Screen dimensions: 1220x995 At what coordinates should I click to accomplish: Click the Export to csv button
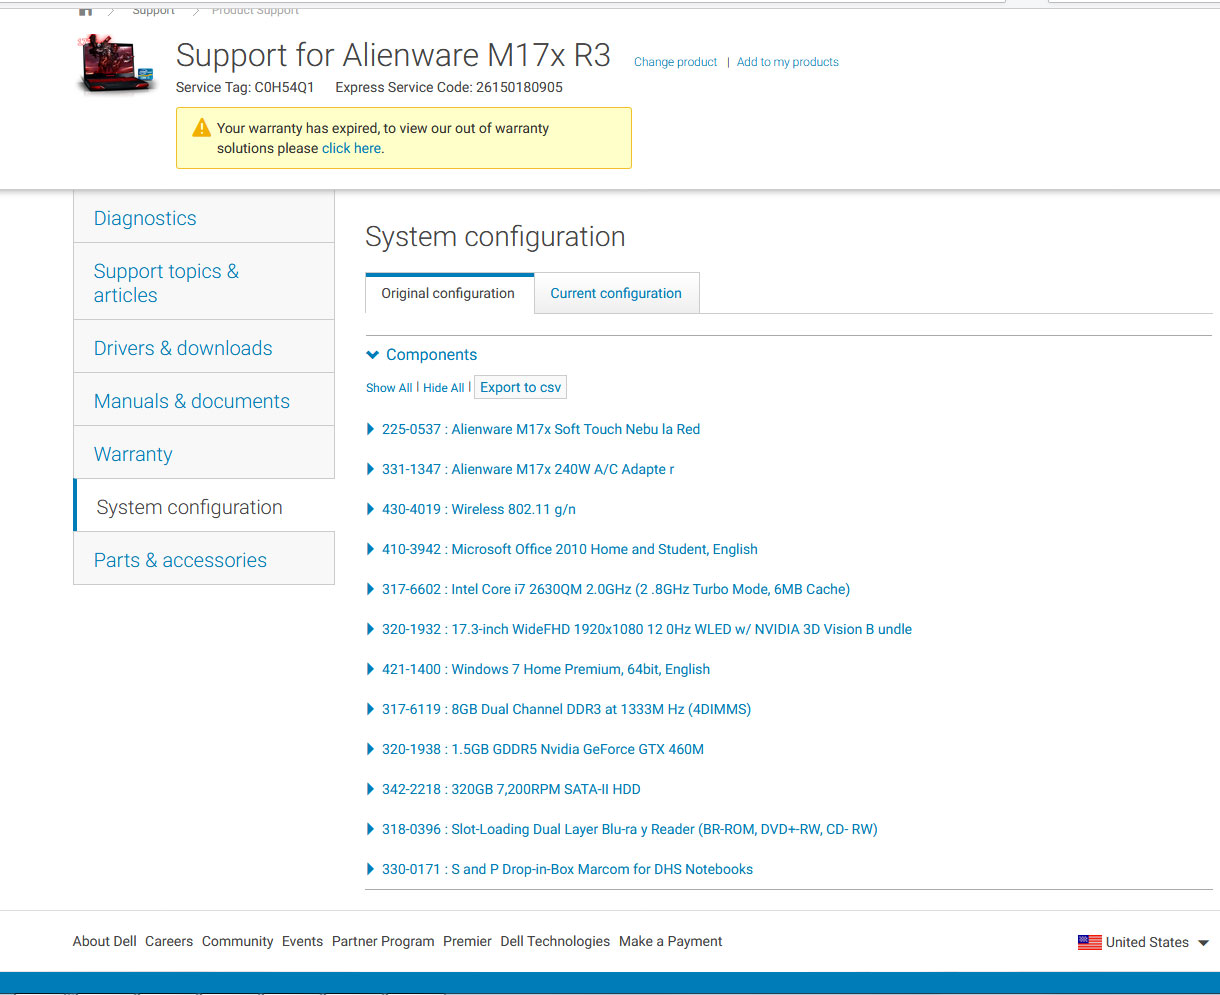click(521, 387)
